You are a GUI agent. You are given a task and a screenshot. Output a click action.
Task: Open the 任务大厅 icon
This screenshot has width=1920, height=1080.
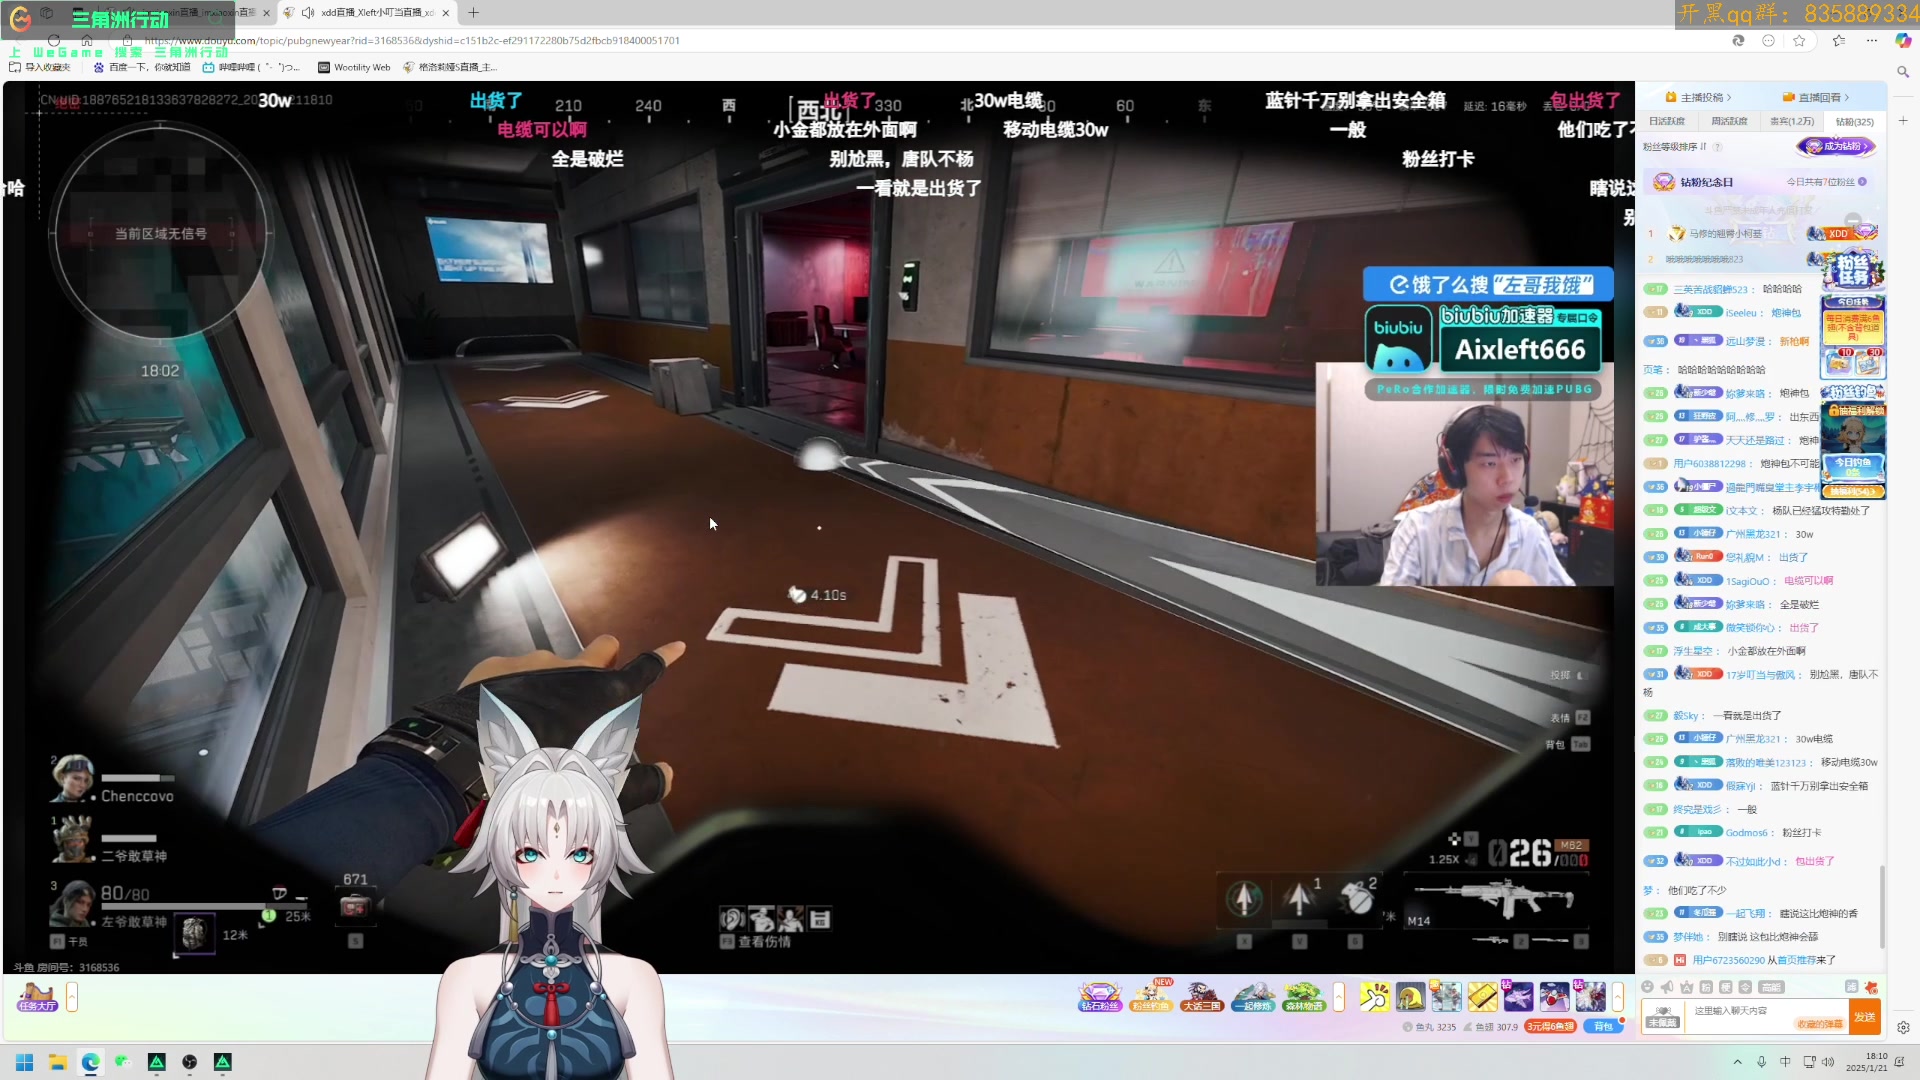click(x=37, y=996)
